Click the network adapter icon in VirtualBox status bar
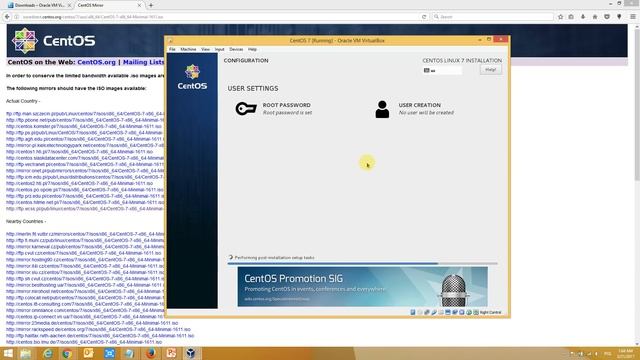The image size is (640, 360). point(427,312)
